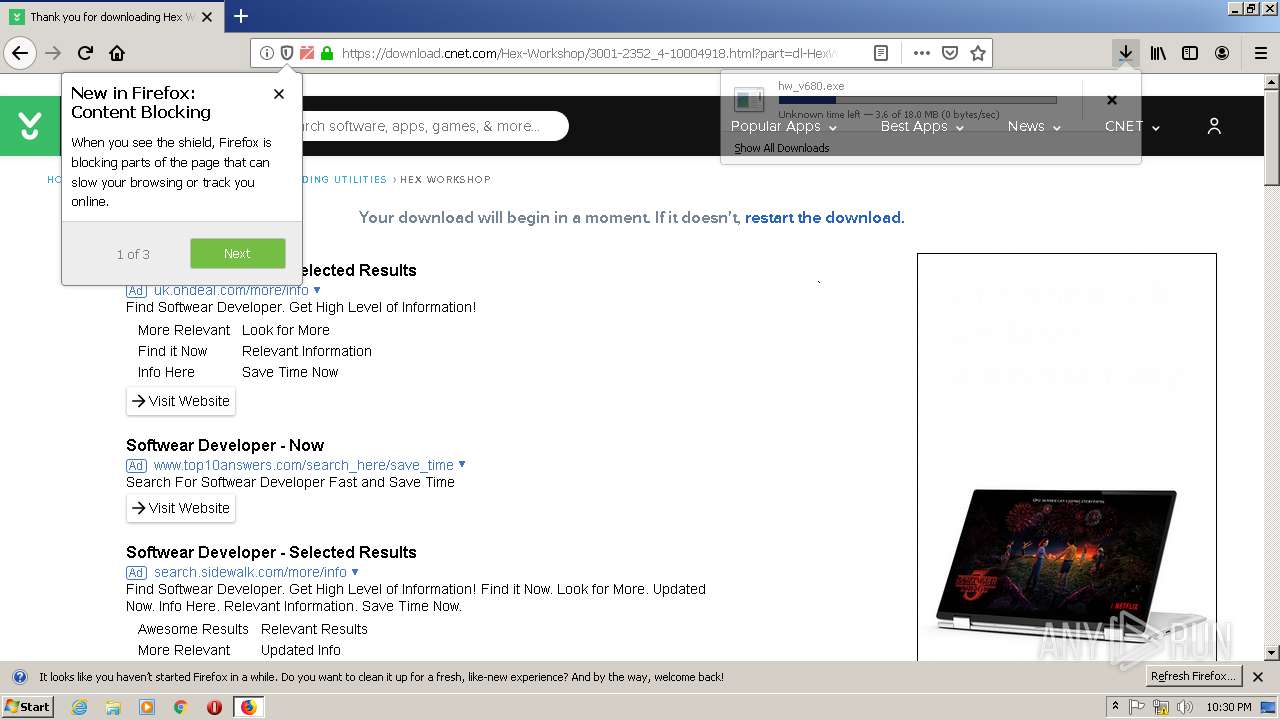Launch Internet Explorer from taskbar

click(79, 707)
